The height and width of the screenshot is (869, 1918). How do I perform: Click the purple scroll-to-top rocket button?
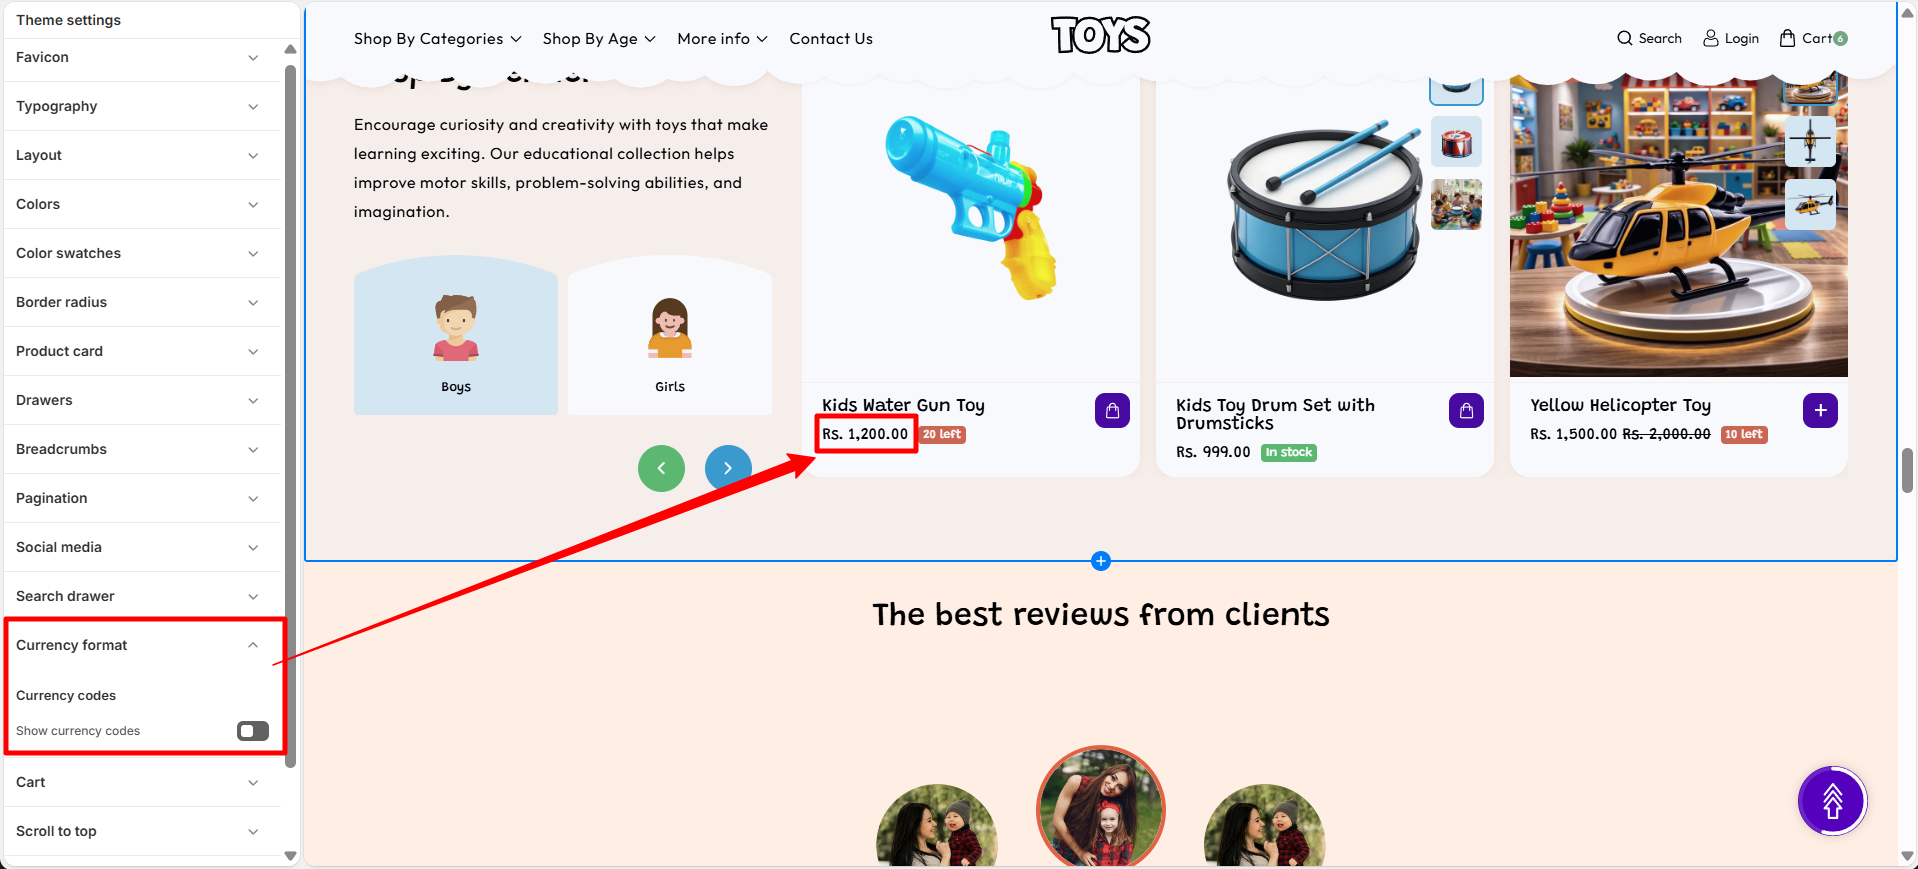pos(1832,801)
